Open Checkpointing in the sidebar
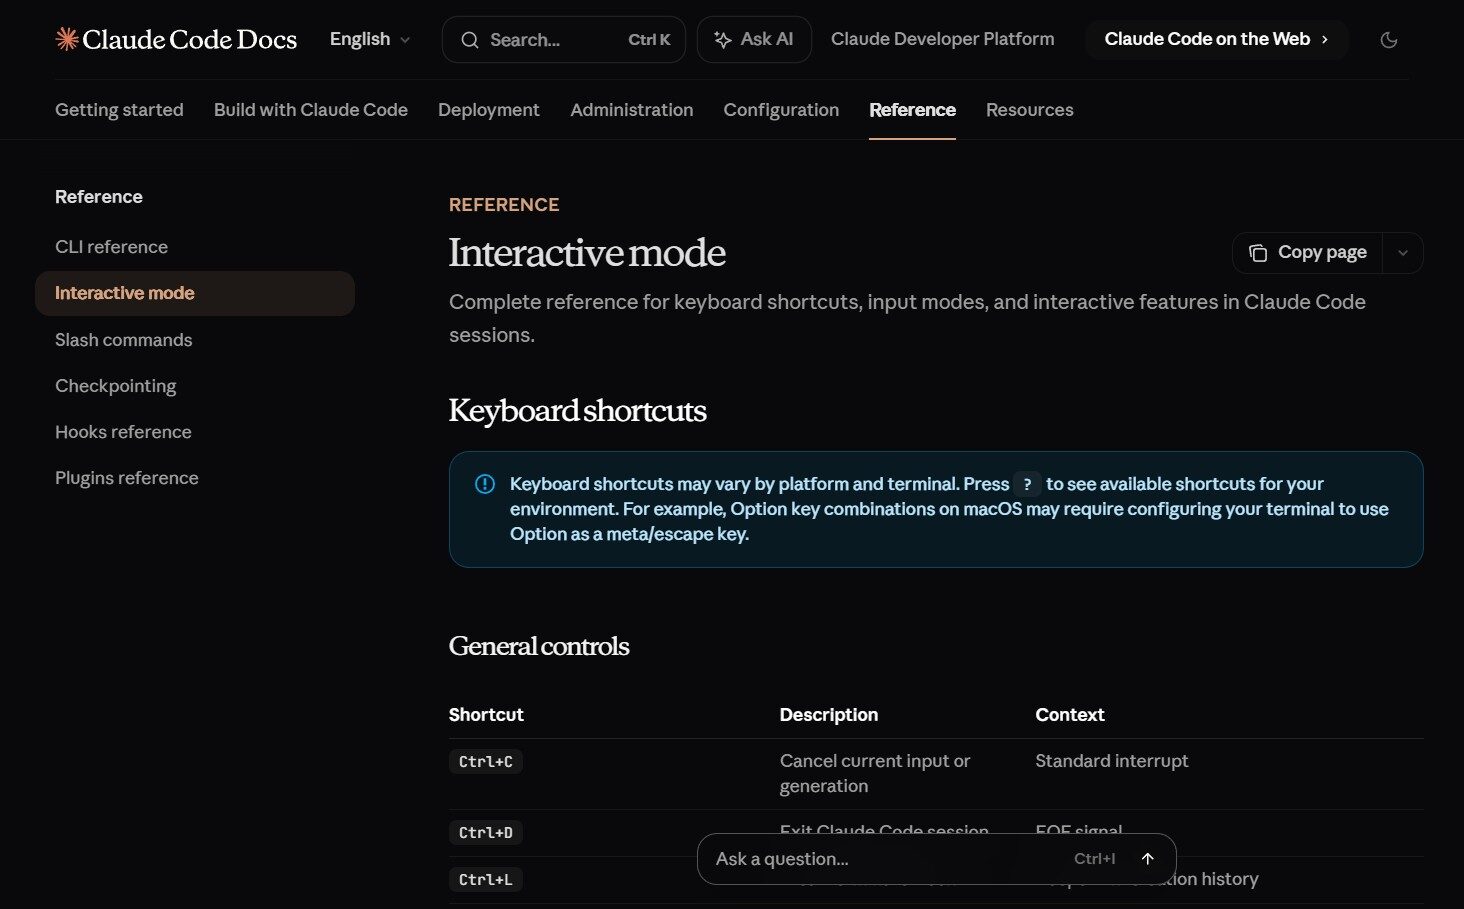The height and width of the screenshot is (909, 1464). (115, 386)
